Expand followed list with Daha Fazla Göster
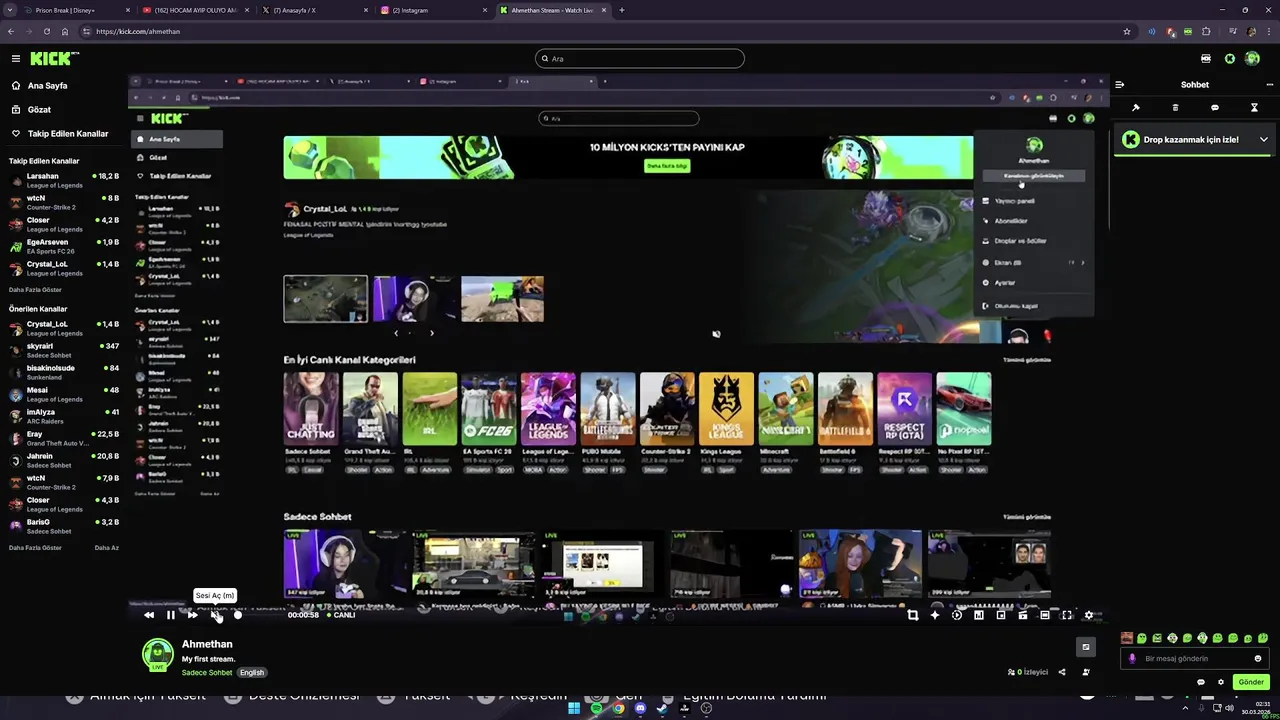The width and height of the screenshot is (1280, 720). click(35, 290)
